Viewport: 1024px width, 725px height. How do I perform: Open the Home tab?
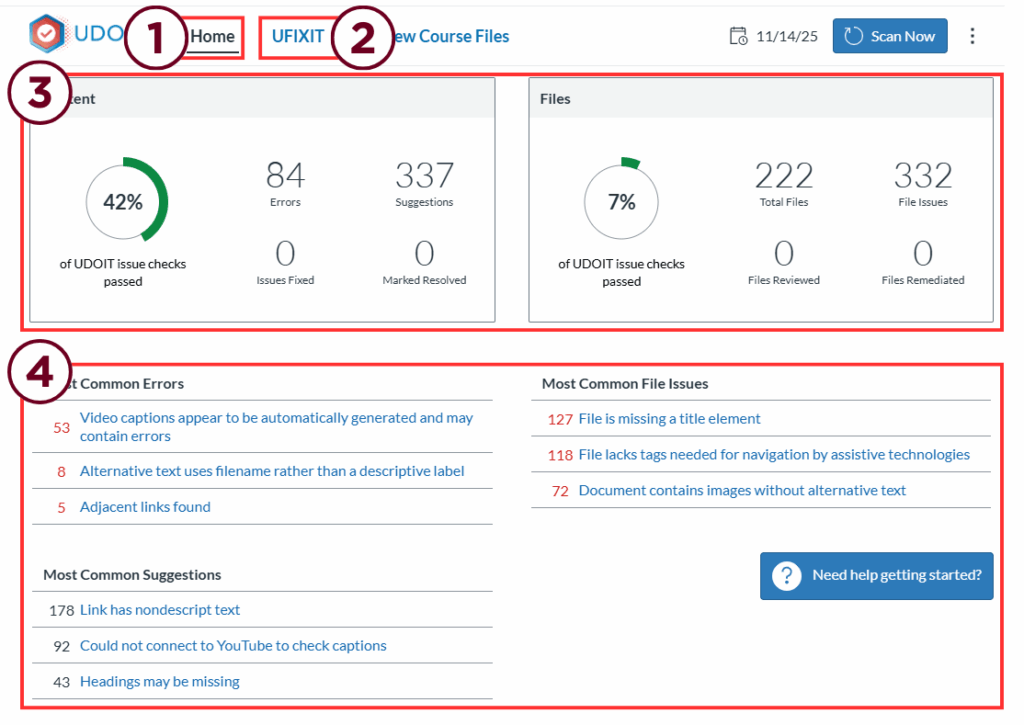point(213,37)
